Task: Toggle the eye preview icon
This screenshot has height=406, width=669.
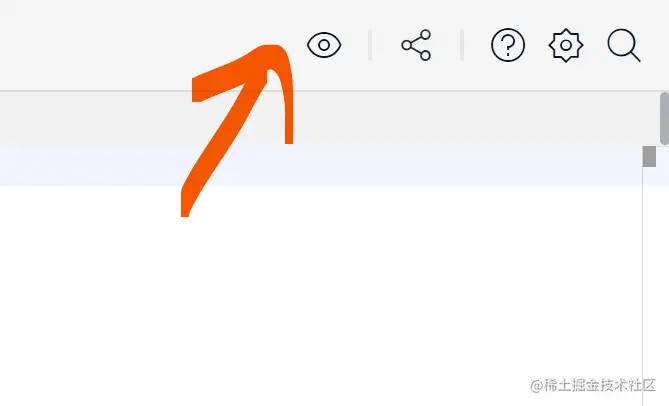Action: click(324, 45)
